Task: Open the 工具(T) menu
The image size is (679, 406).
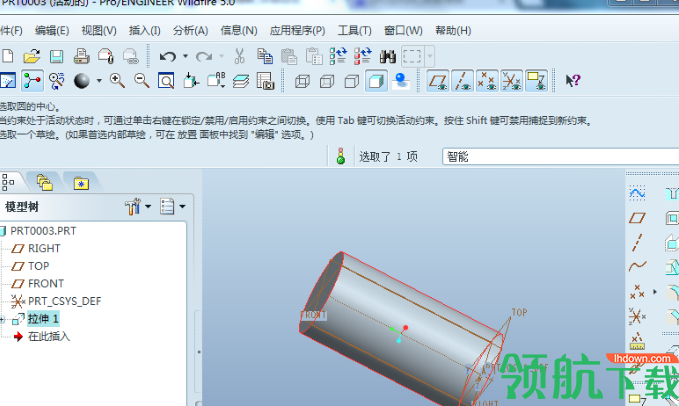Action: tap(355, 30)
